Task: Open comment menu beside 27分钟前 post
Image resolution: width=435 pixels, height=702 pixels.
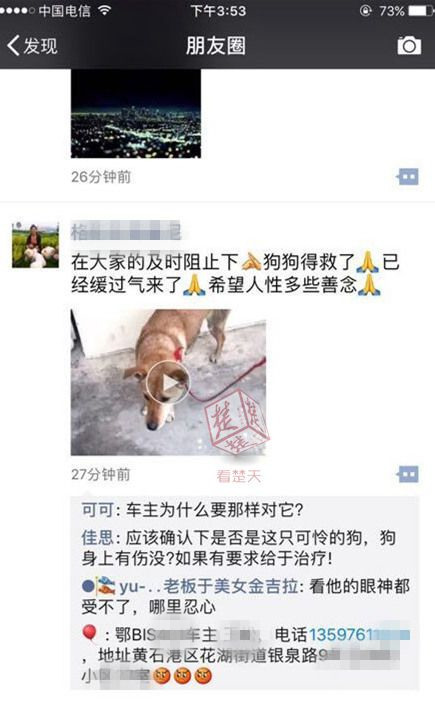Action: click(x=408, y=474)
